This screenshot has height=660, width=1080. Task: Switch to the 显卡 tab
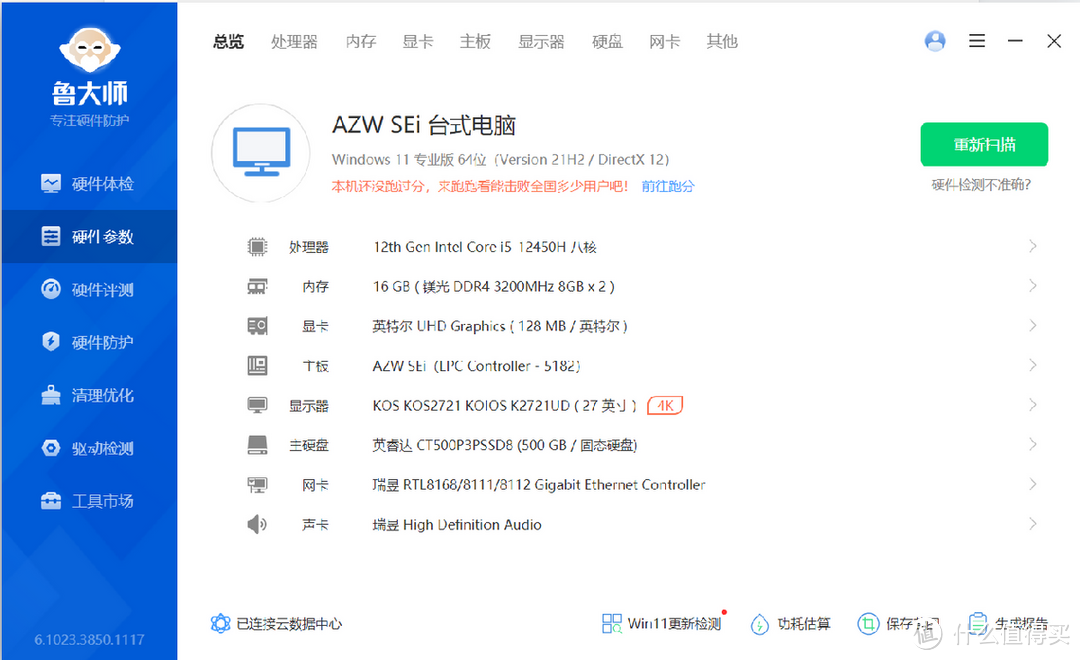[x=418, y=41]
